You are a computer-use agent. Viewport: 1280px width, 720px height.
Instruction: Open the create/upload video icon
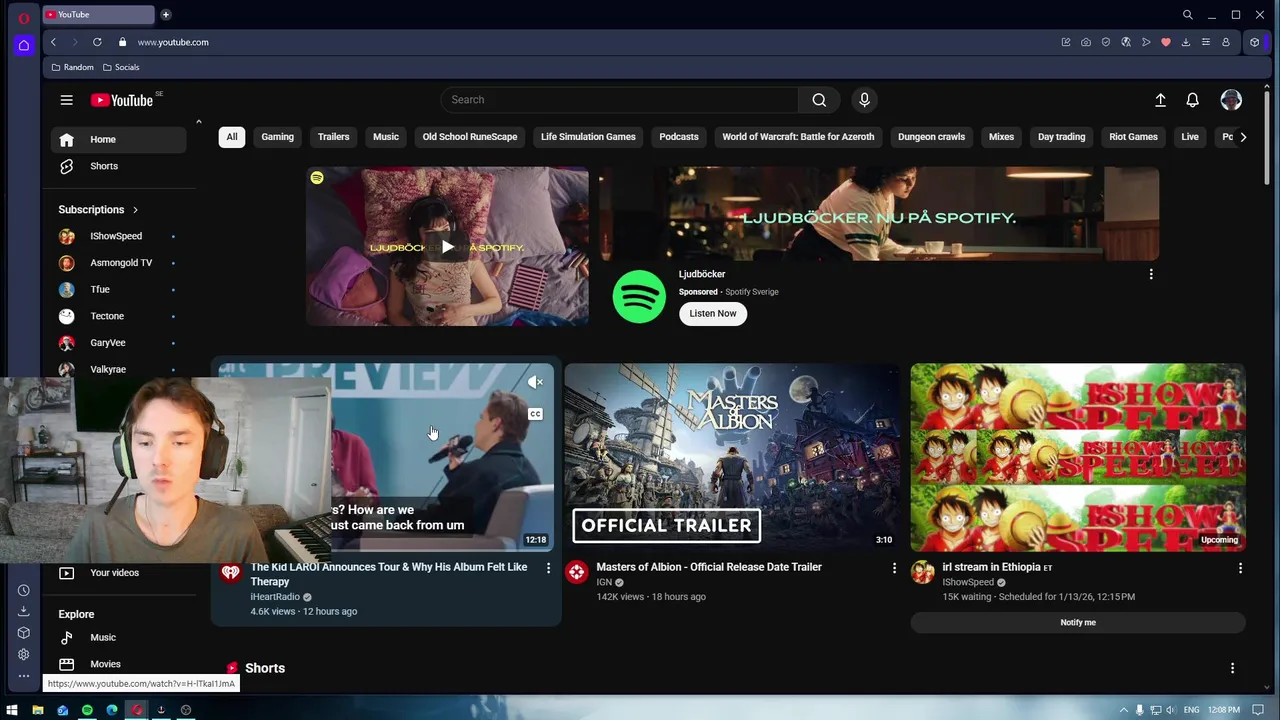(1160, 100)
